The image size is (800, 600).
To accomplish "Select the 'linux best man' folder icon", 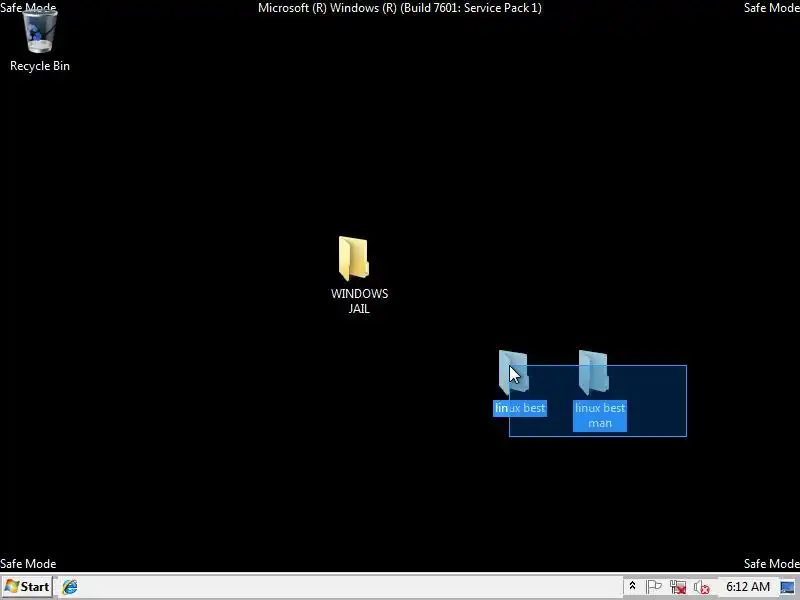I will coord(593,373).
